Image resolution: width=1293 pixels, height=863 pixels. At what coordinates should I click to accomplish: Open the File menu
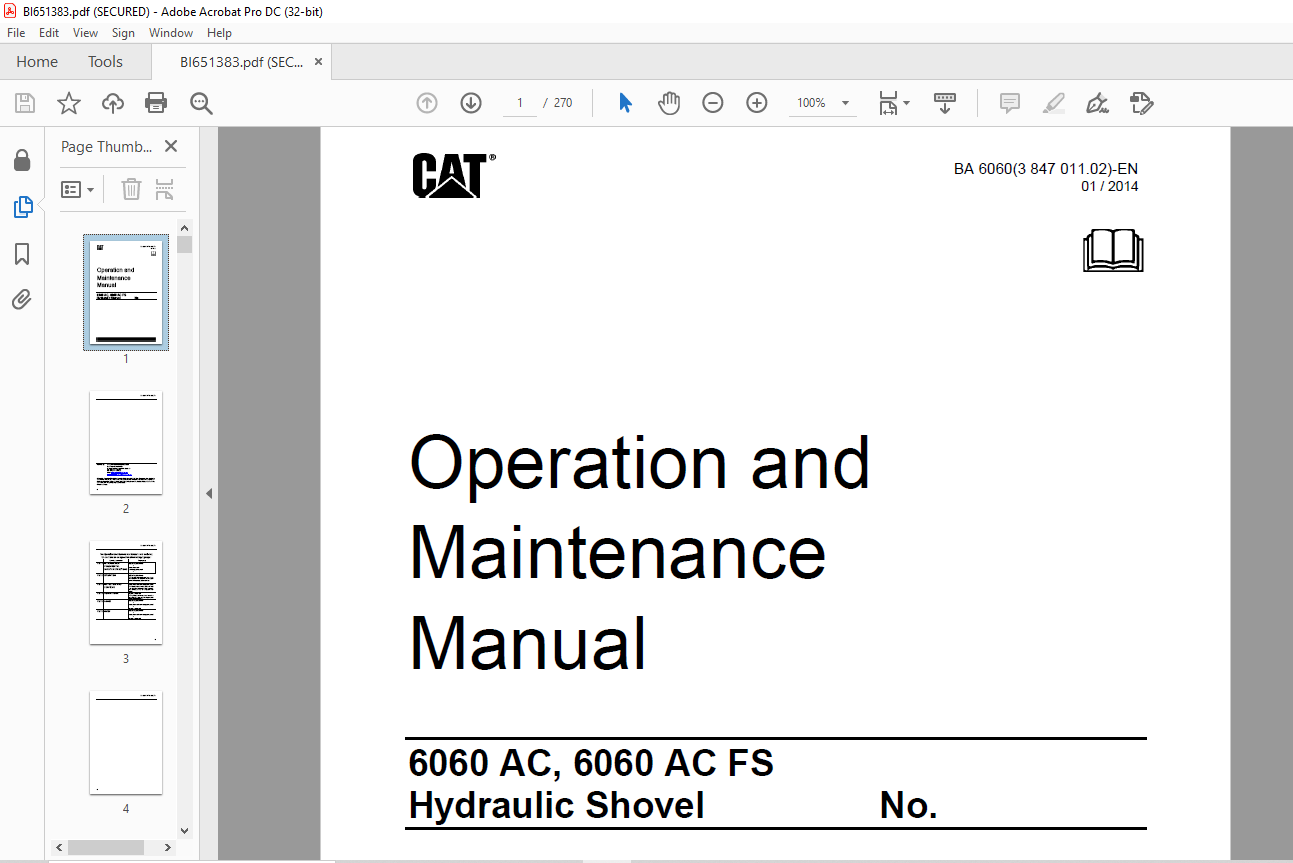(16, 33)
